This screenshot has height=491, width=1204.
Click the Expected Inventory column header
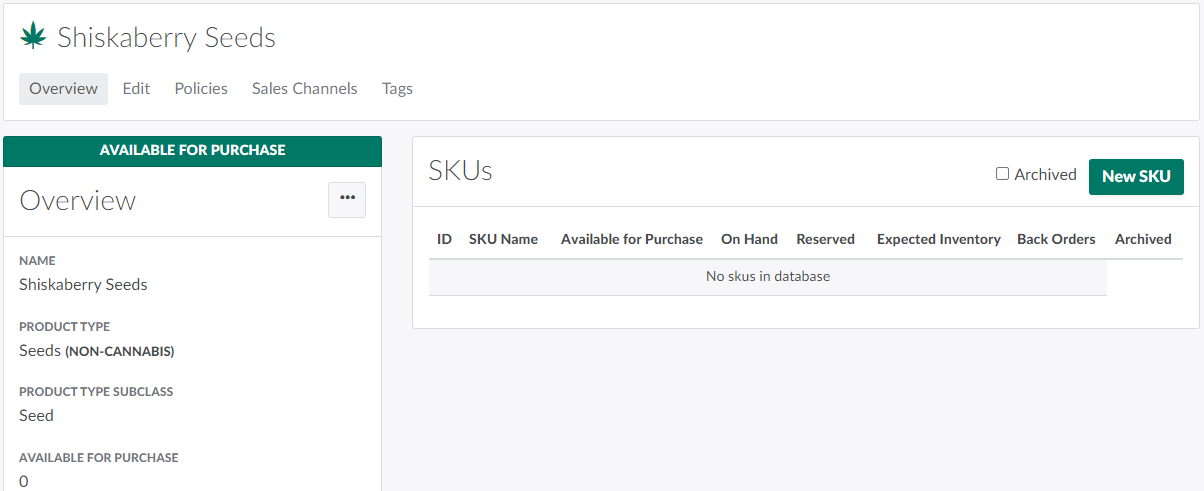point(938,239)
